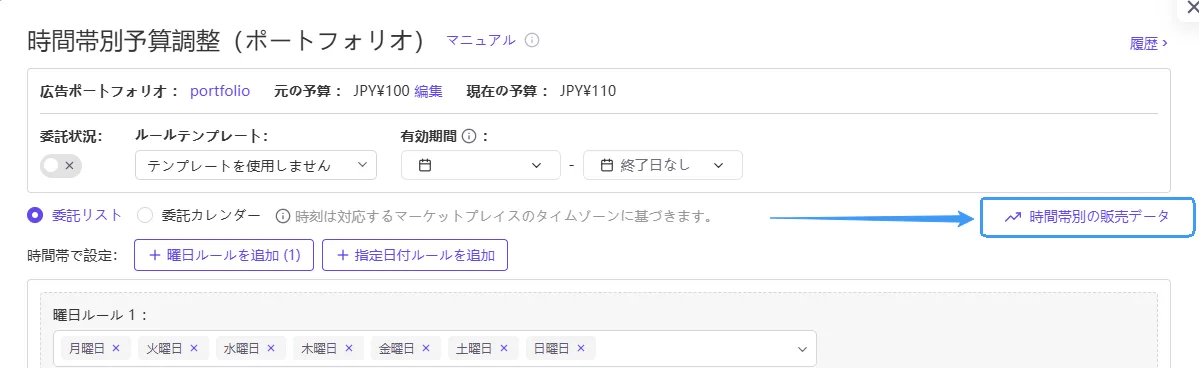The height and width of the screenshot is (368, 1199).
Task: Remove 日曜日 tag
Action: pos(581,348)
